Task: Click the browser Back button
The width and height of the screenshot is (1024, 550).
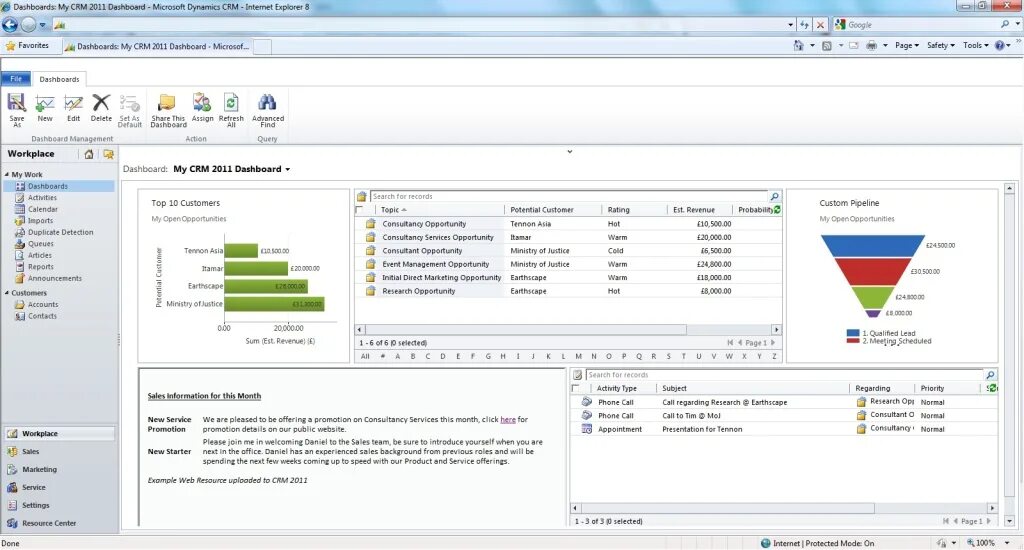Action: 10,25
